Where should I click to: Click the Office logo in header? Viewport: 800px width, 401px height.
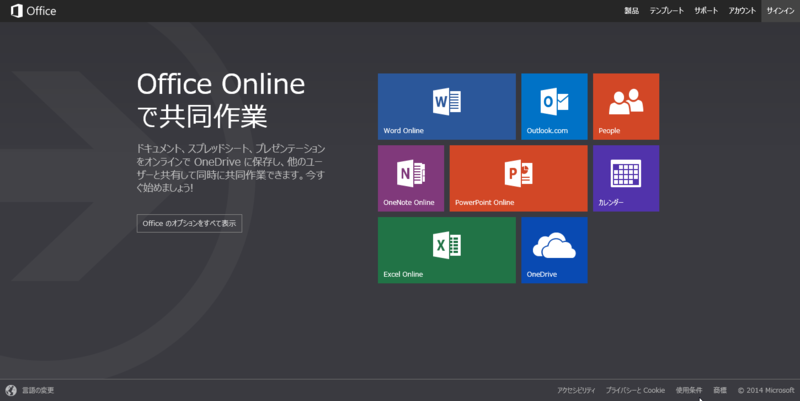tap(34, 11)
